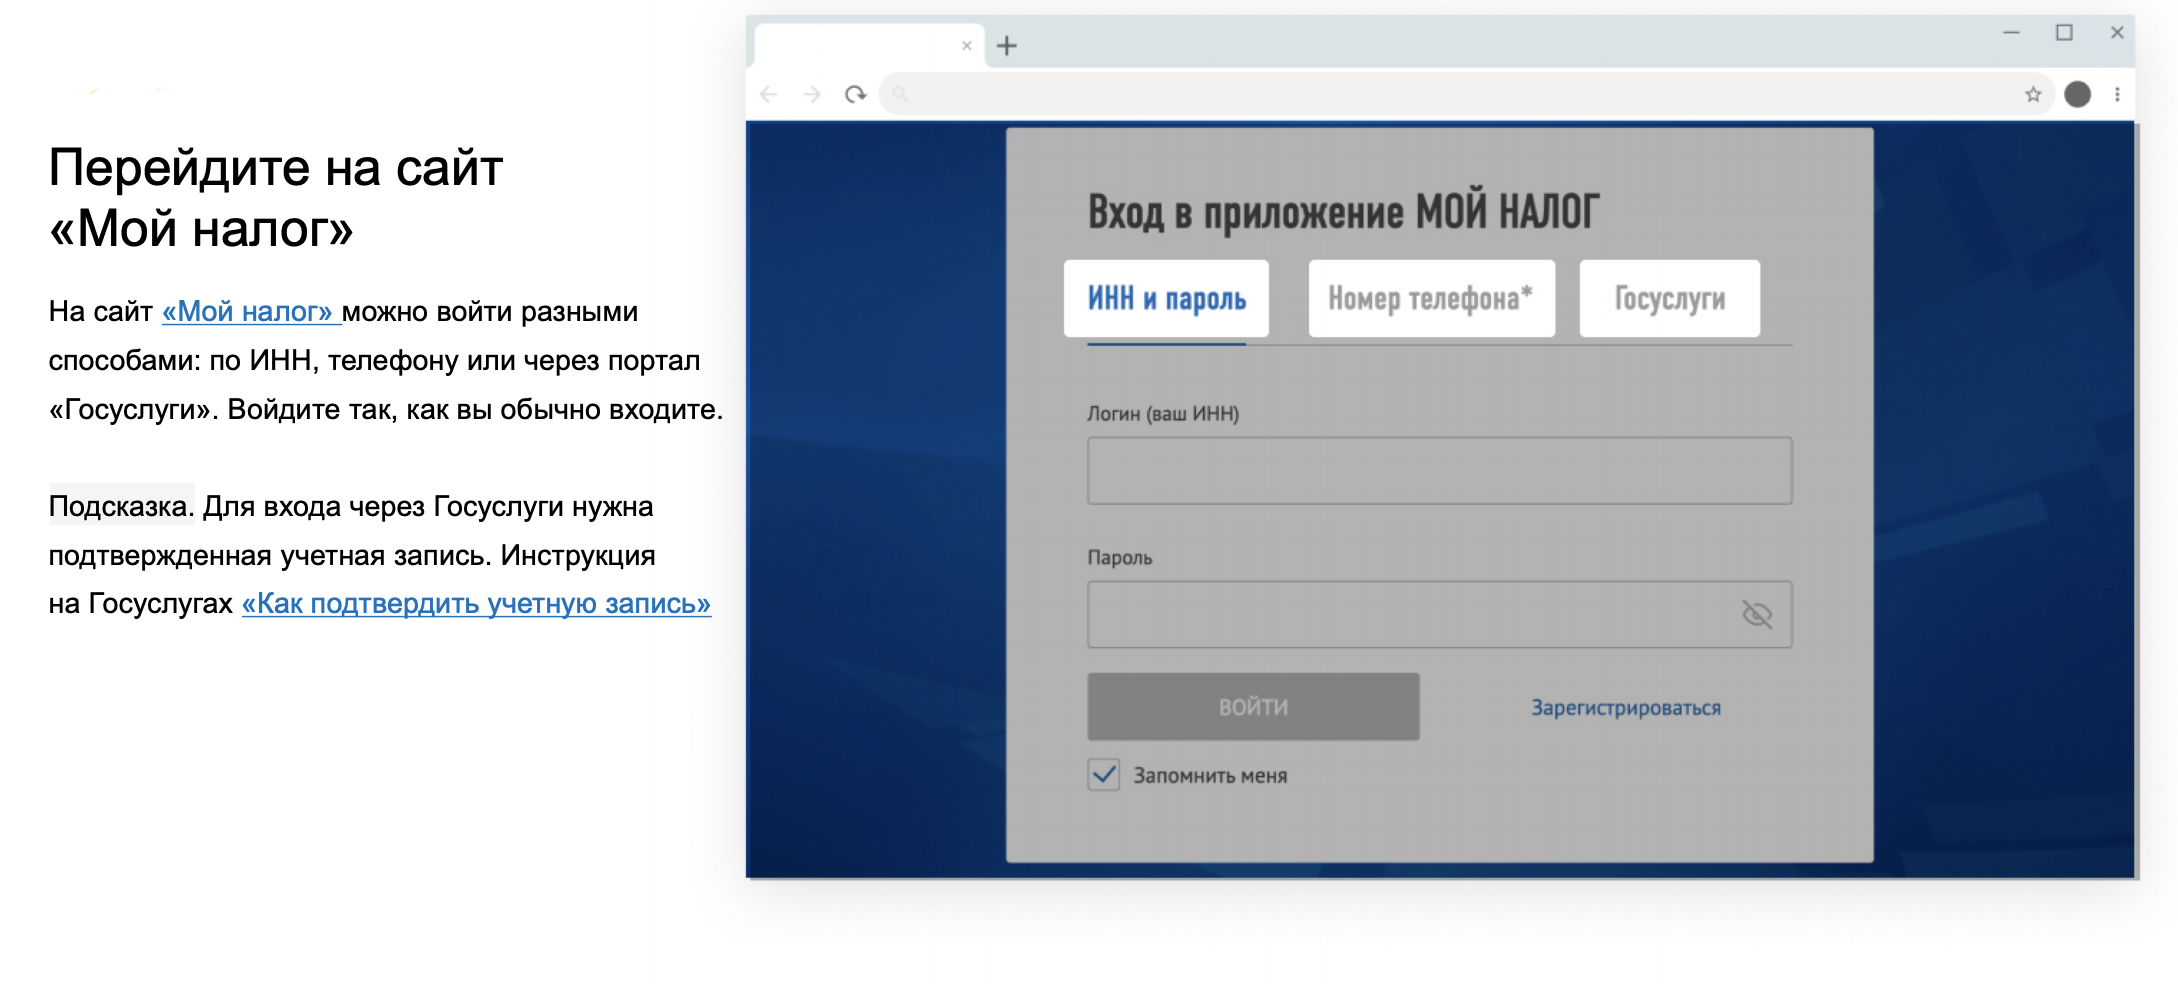Uncheck the «Запомнить меня» checkbox
The height and width of the screenshot is (984, 2178).
point(1104,775)
